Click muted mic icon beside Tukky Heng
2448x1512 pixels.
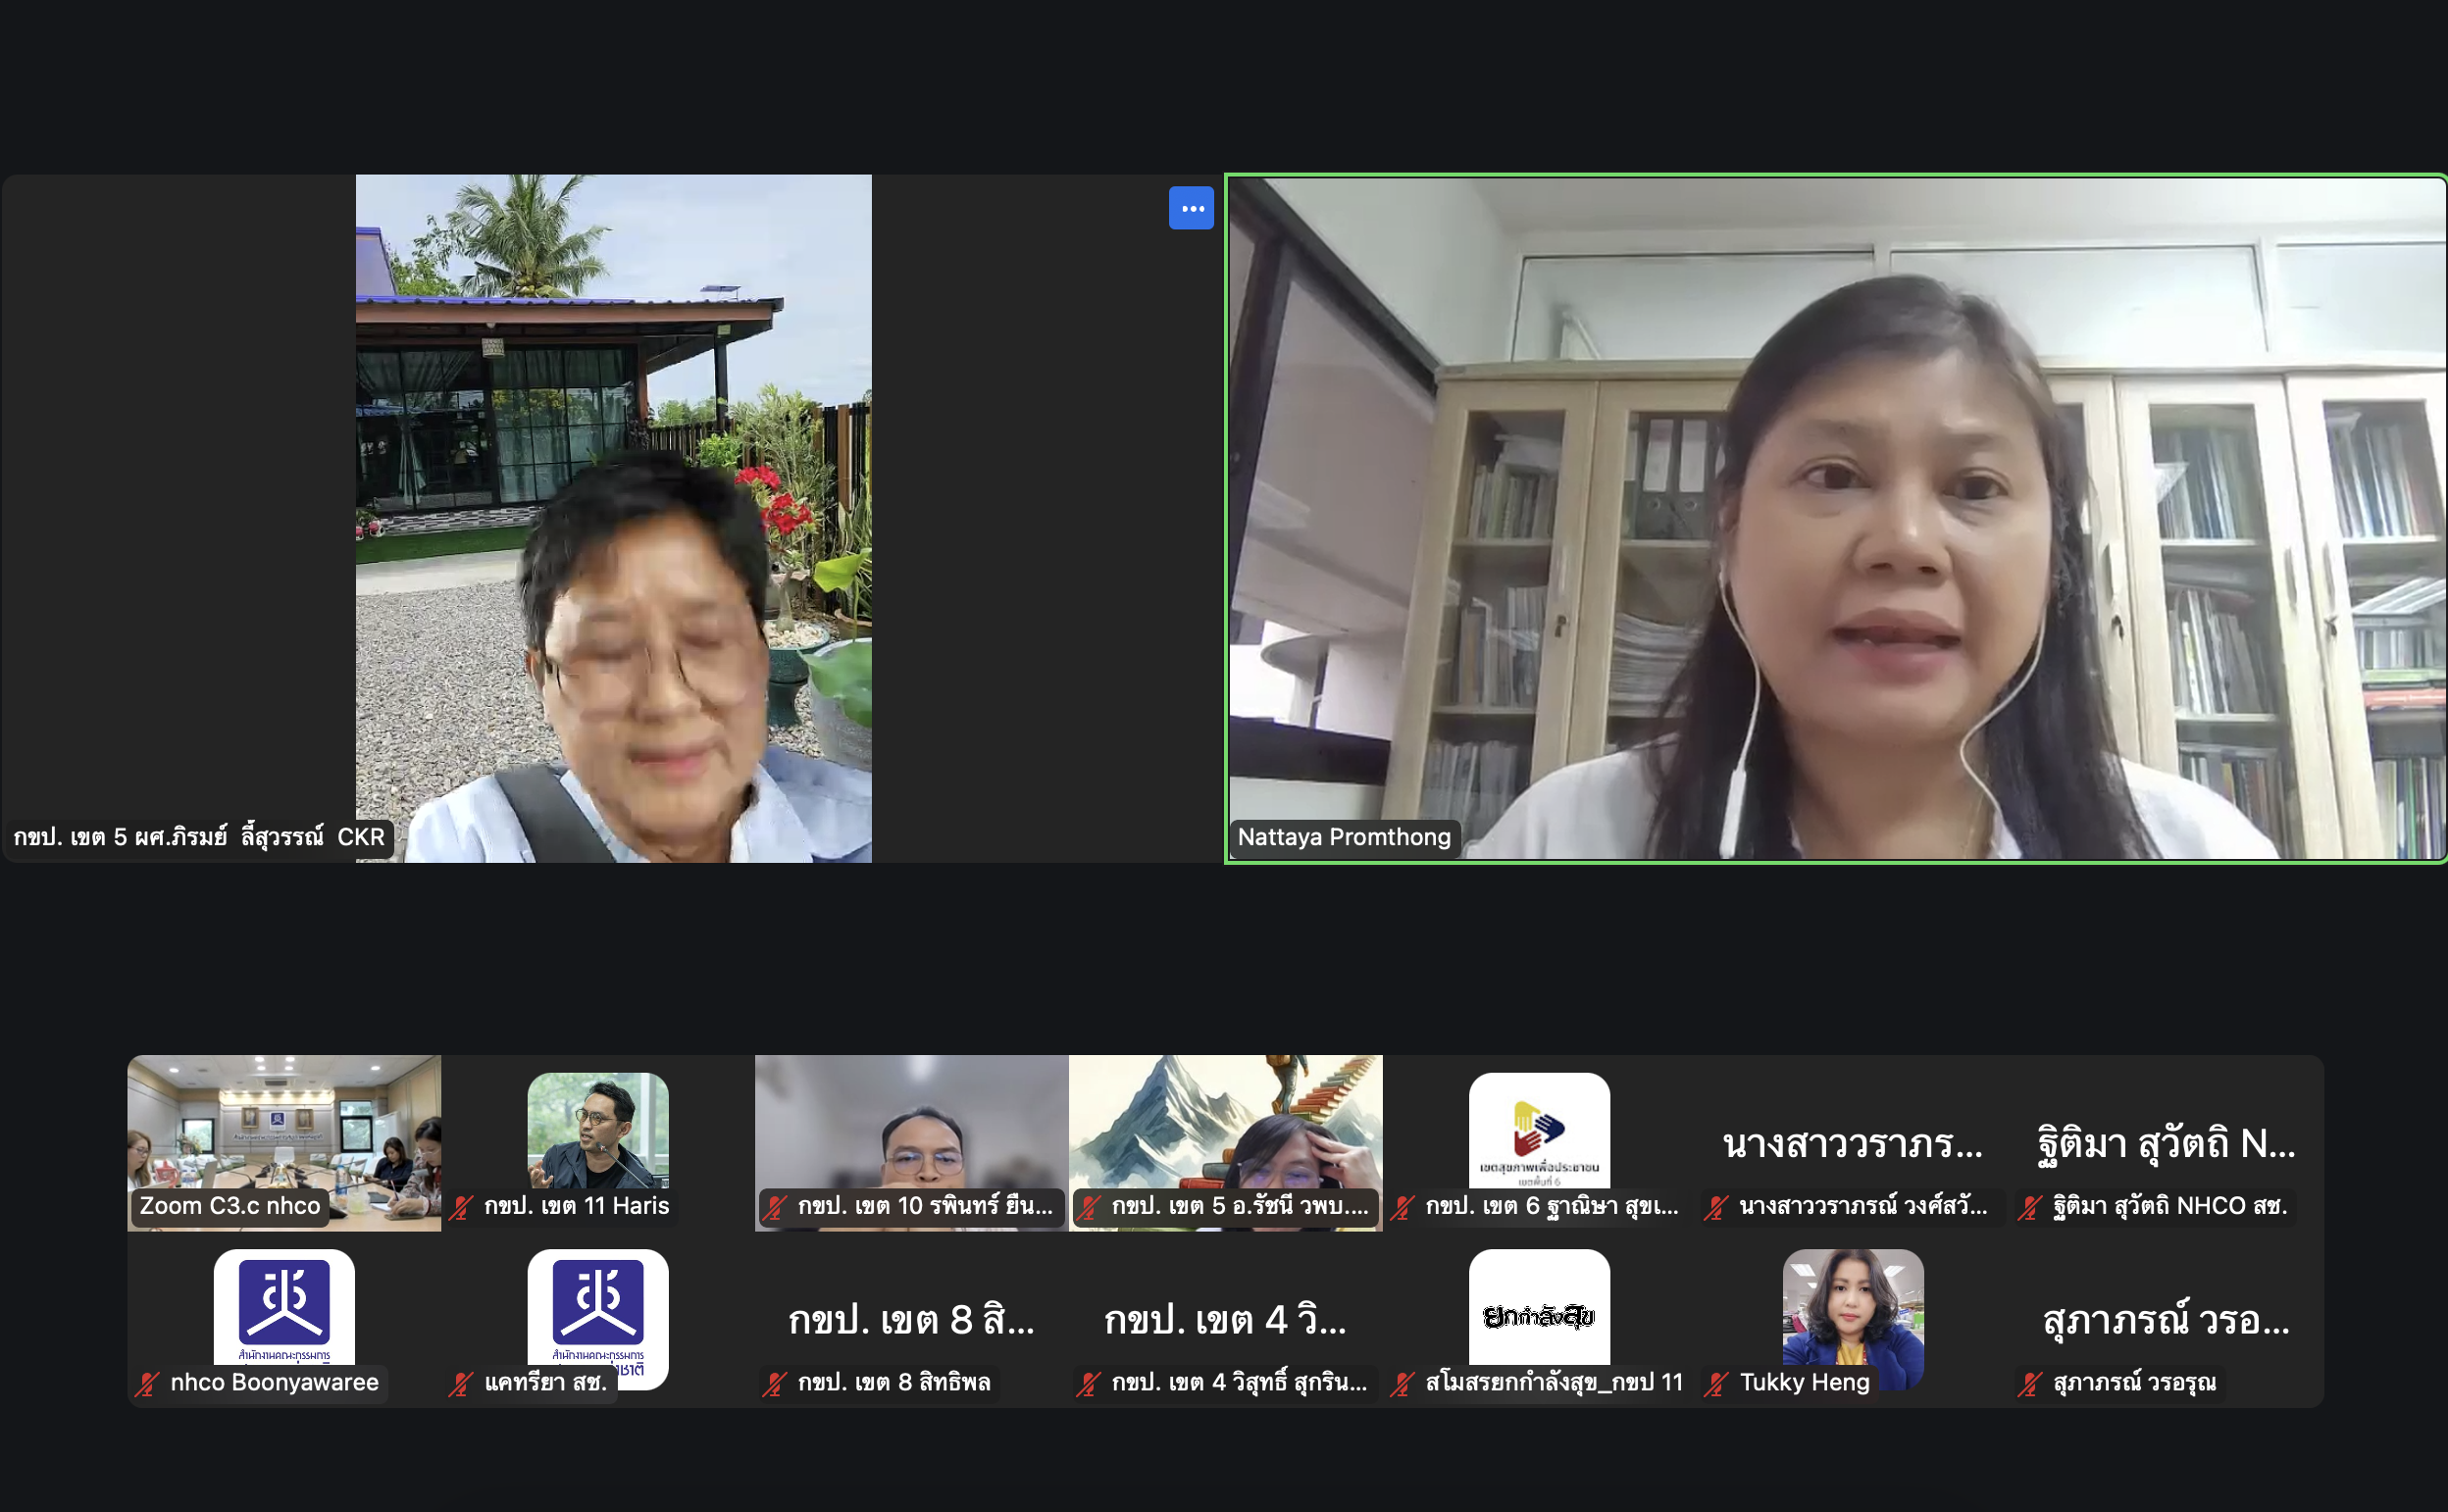tap(1716, 1384)
